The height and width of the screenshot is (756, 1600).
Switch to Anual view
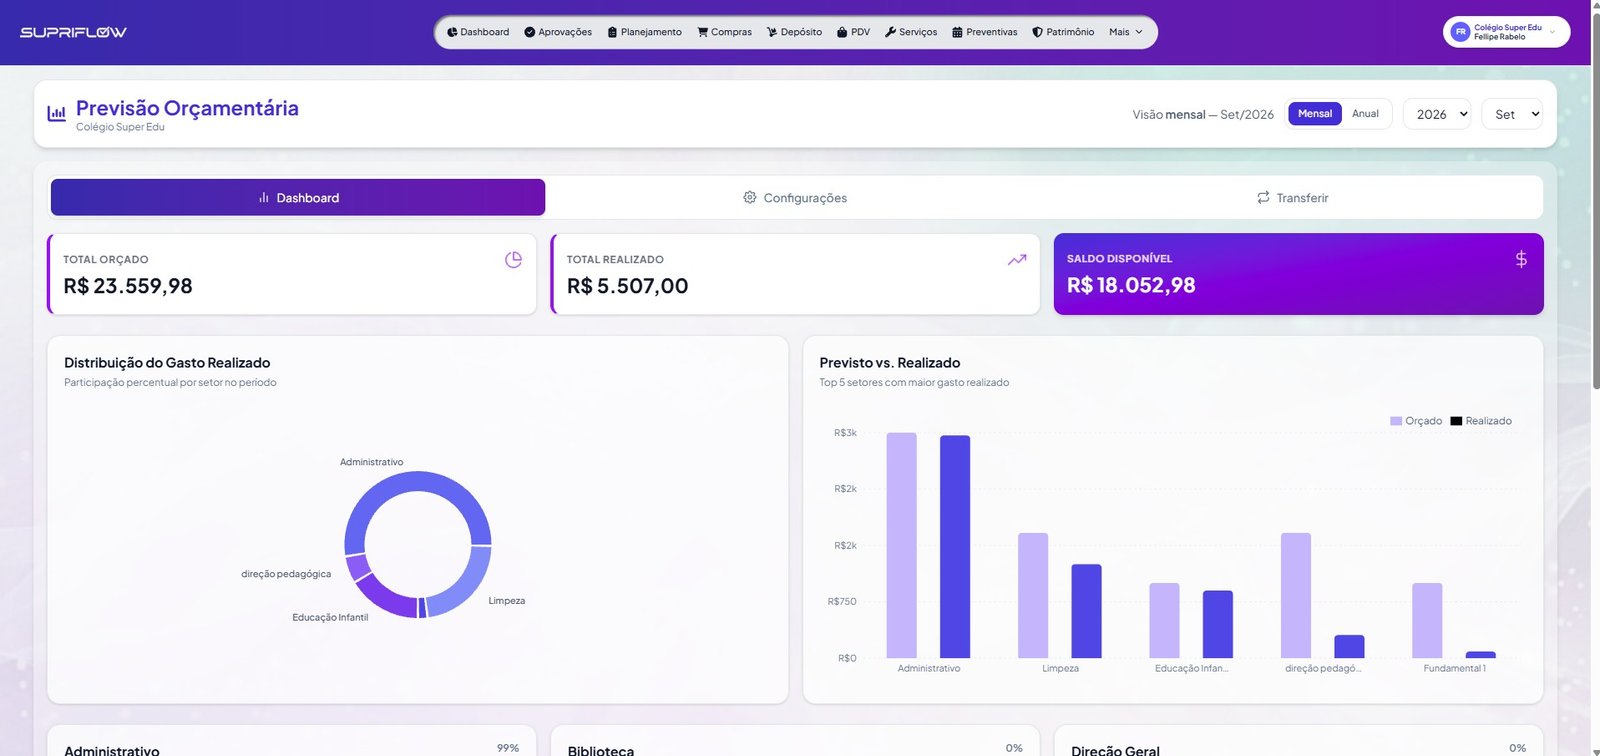coord(1365,114)
